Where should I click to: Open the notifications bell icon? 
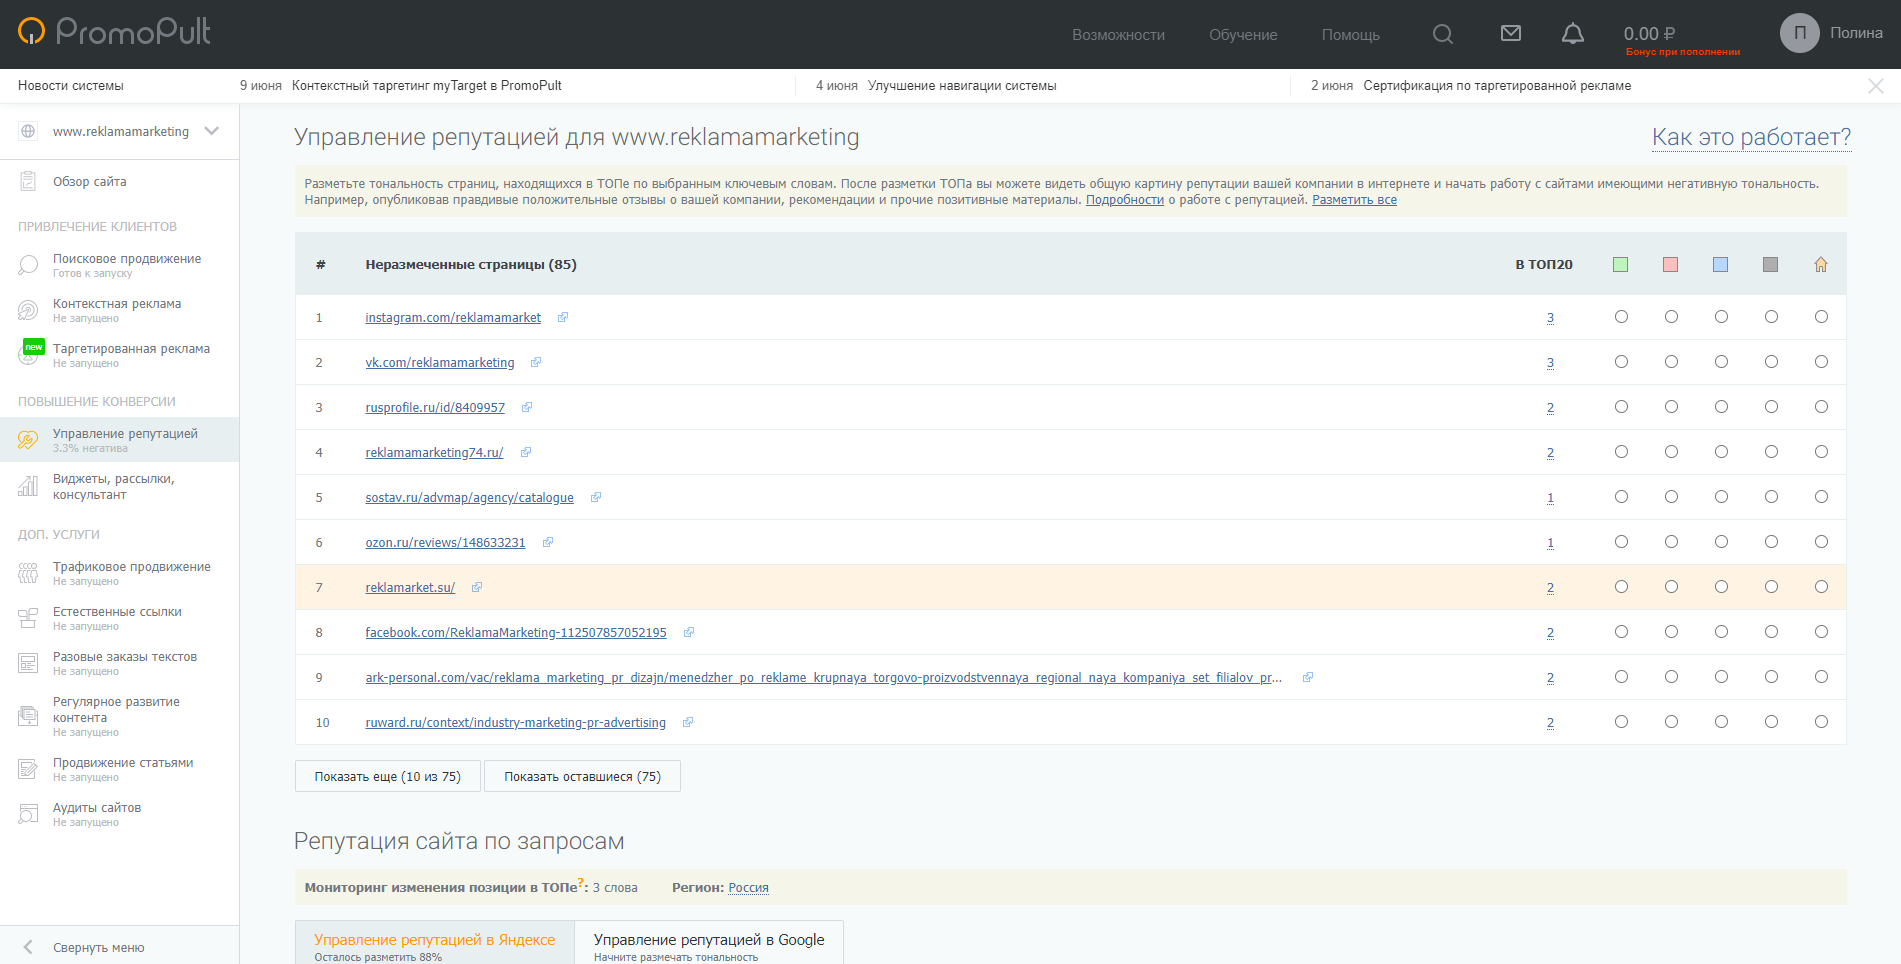tap(1573, 34)
